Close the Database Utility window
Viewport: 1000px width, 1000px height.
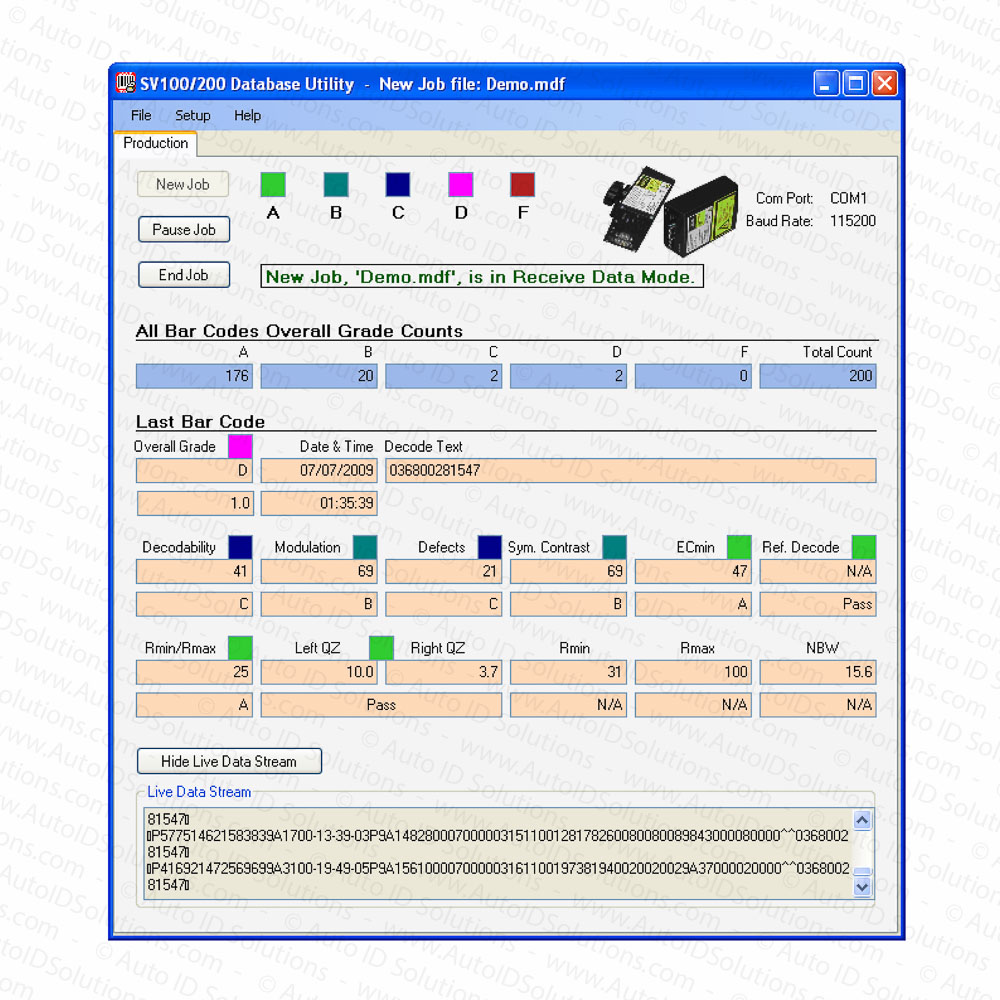click(885, 84)
